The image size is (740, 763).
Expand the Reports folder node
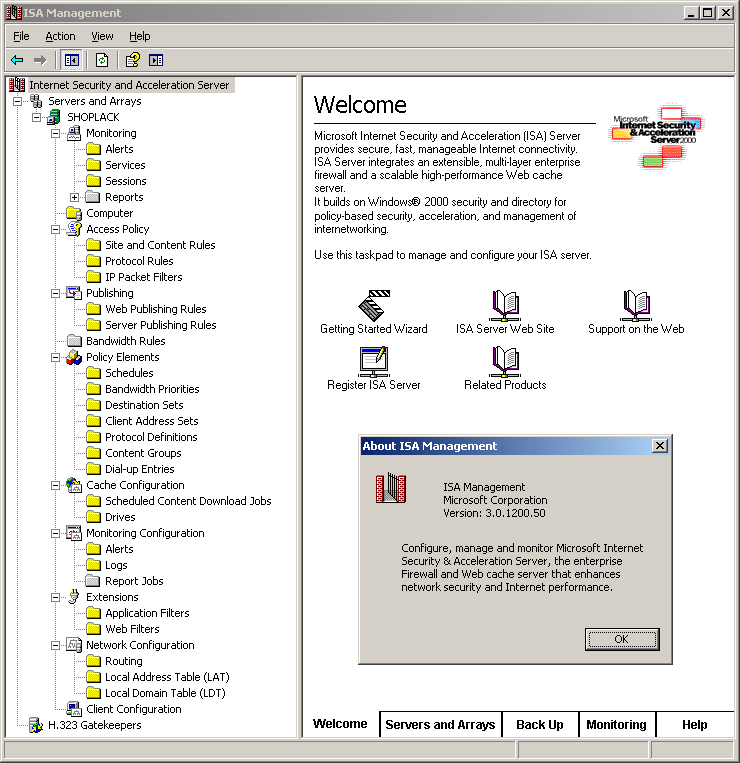[x=74, y=197]
